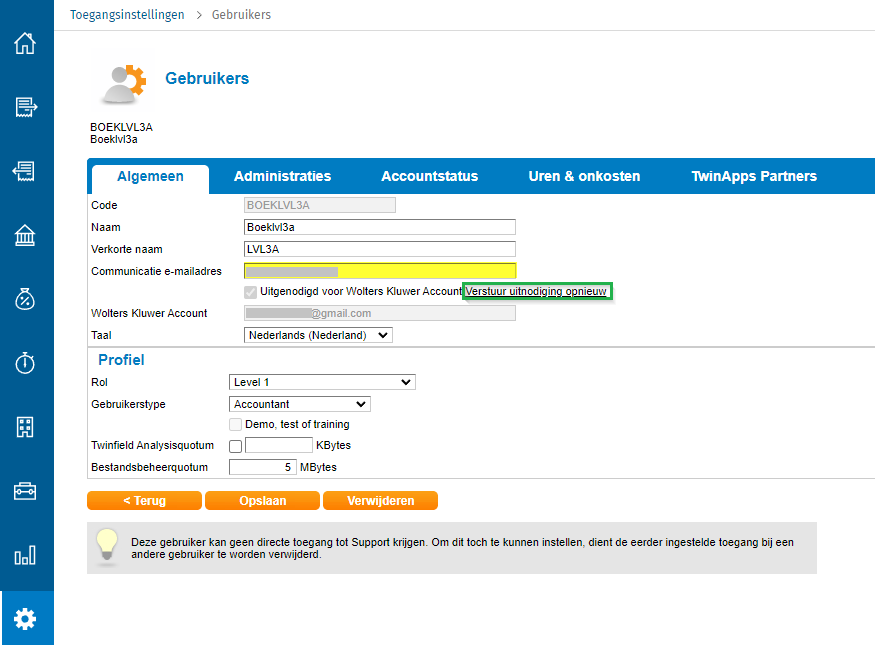Click the sales invoice icon in sidebar

coord(25,108)
